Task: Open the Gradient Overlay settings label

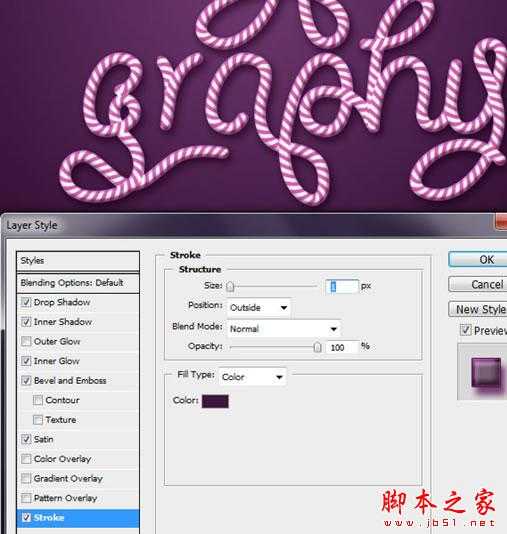Action: (x=68, y=478)
